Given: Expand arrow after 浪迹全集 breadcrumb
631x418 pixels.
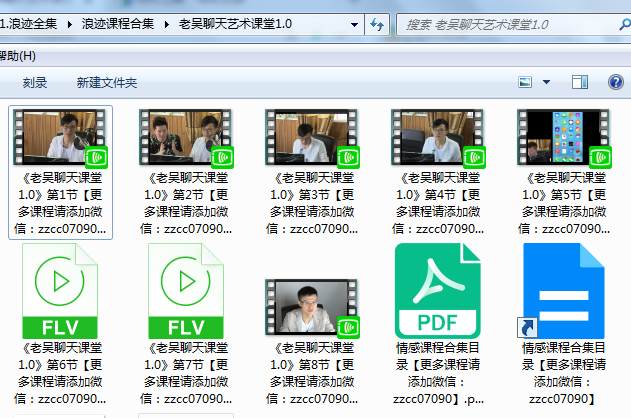Looking at the screenshot, I should click(70, 25).
